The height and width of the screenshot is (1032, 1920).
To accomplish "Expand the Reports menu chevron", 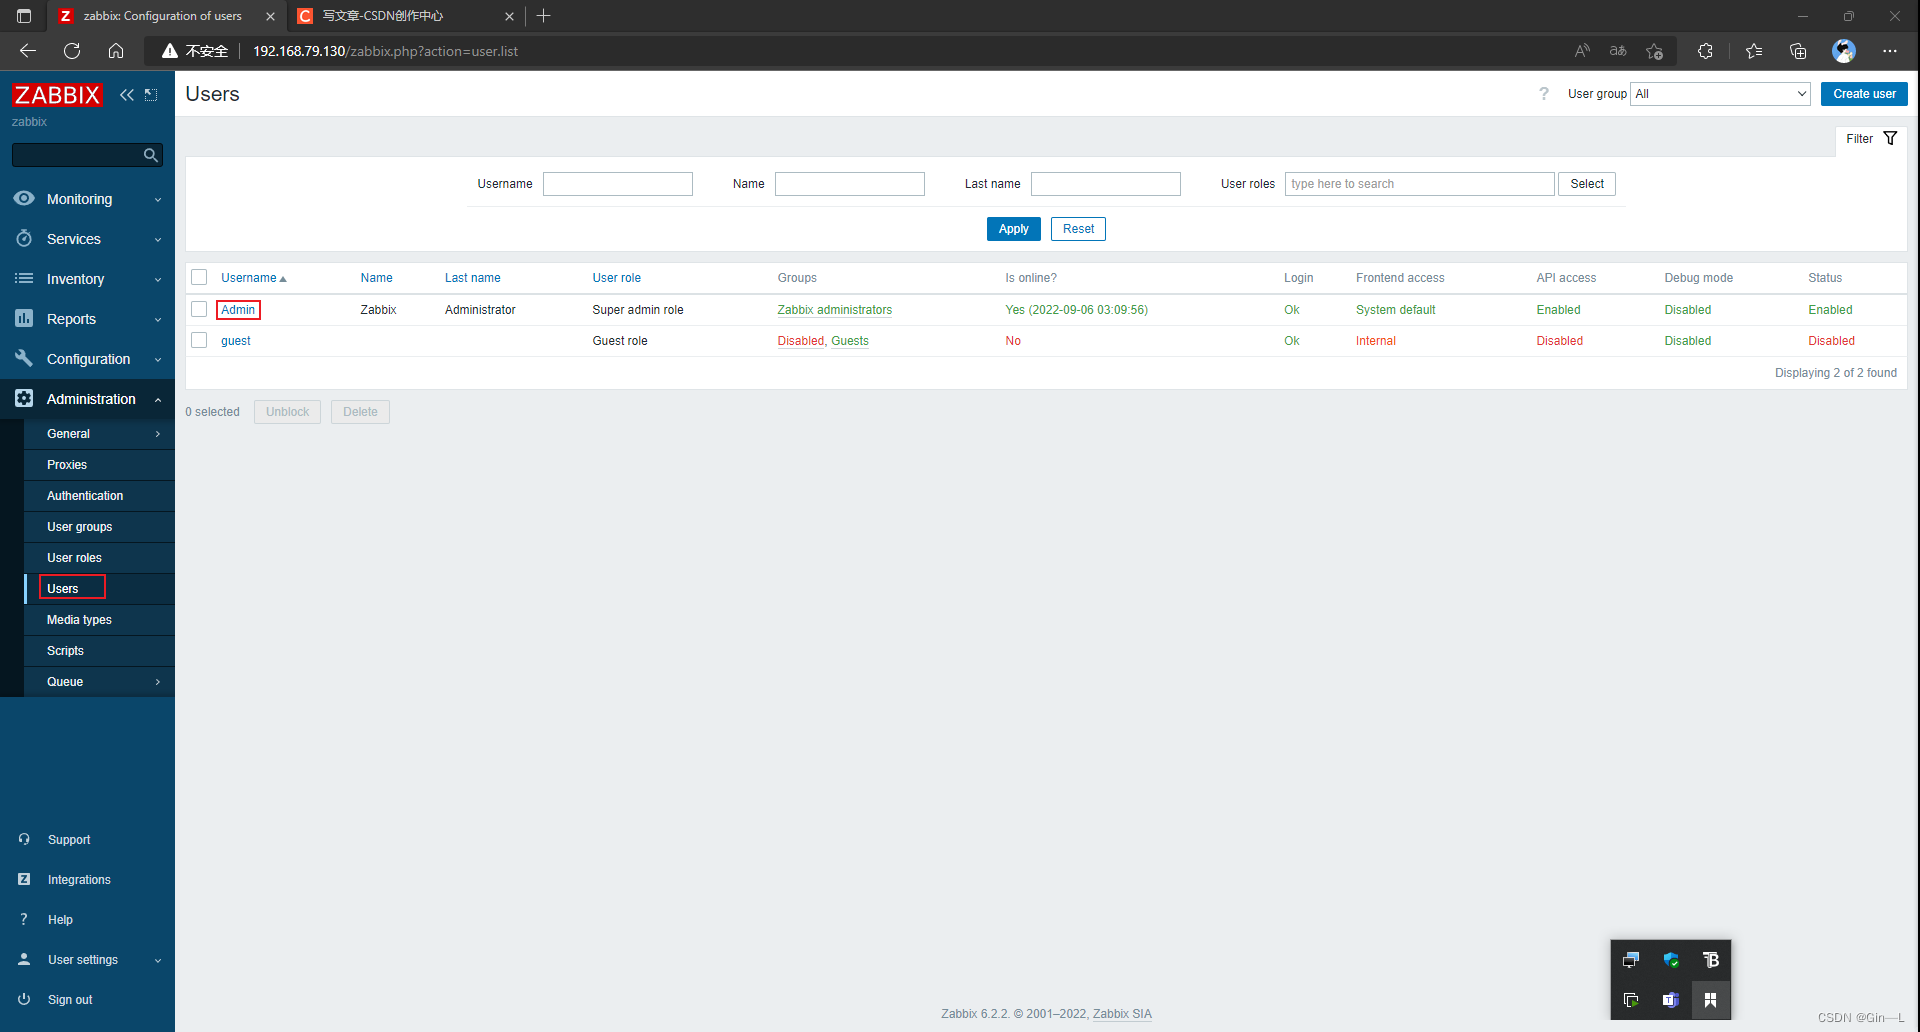I will click(158, 320).
